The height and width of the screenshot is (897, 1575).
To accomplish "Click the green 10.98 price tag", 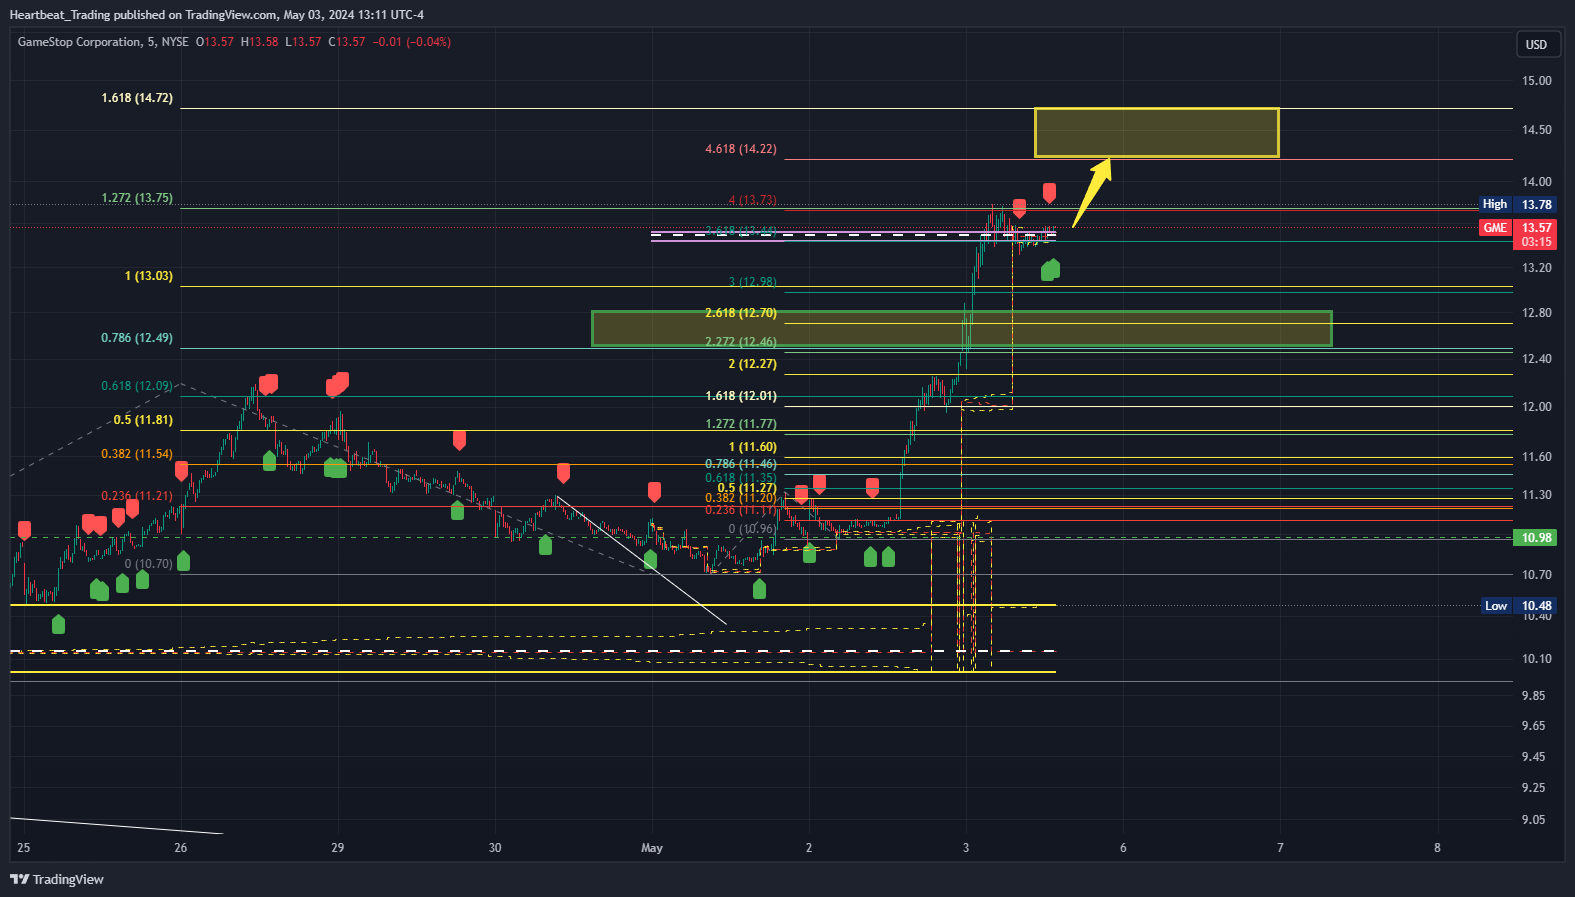I will tap(1536, 538).
